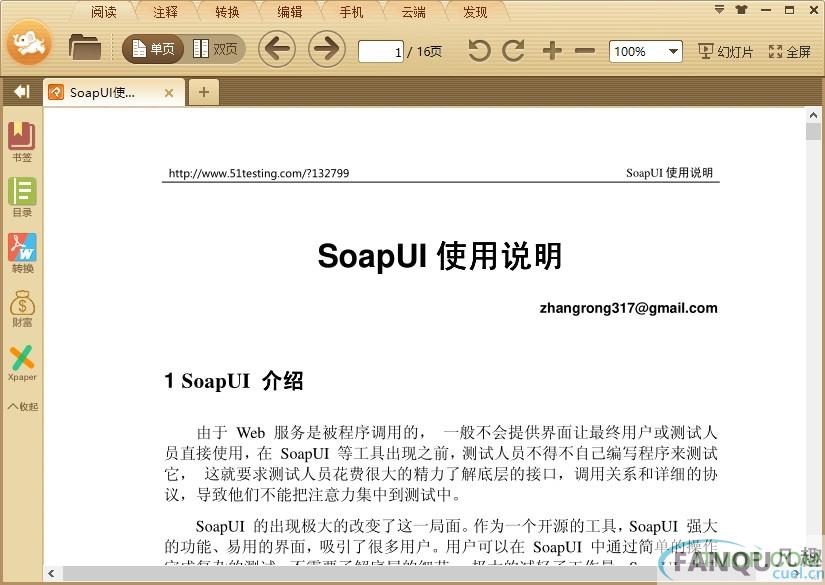Click the vertical scrollbar thumb
The width and height of the screenshot is (825, 585).
813,131
